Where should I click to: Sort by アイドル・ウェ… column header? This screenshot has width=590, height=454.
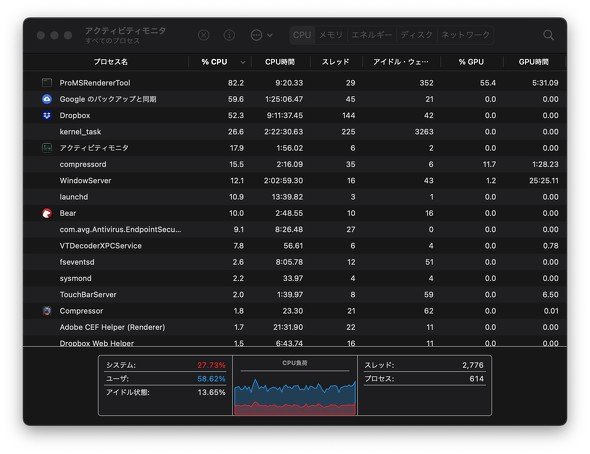[x=401, y=62]
